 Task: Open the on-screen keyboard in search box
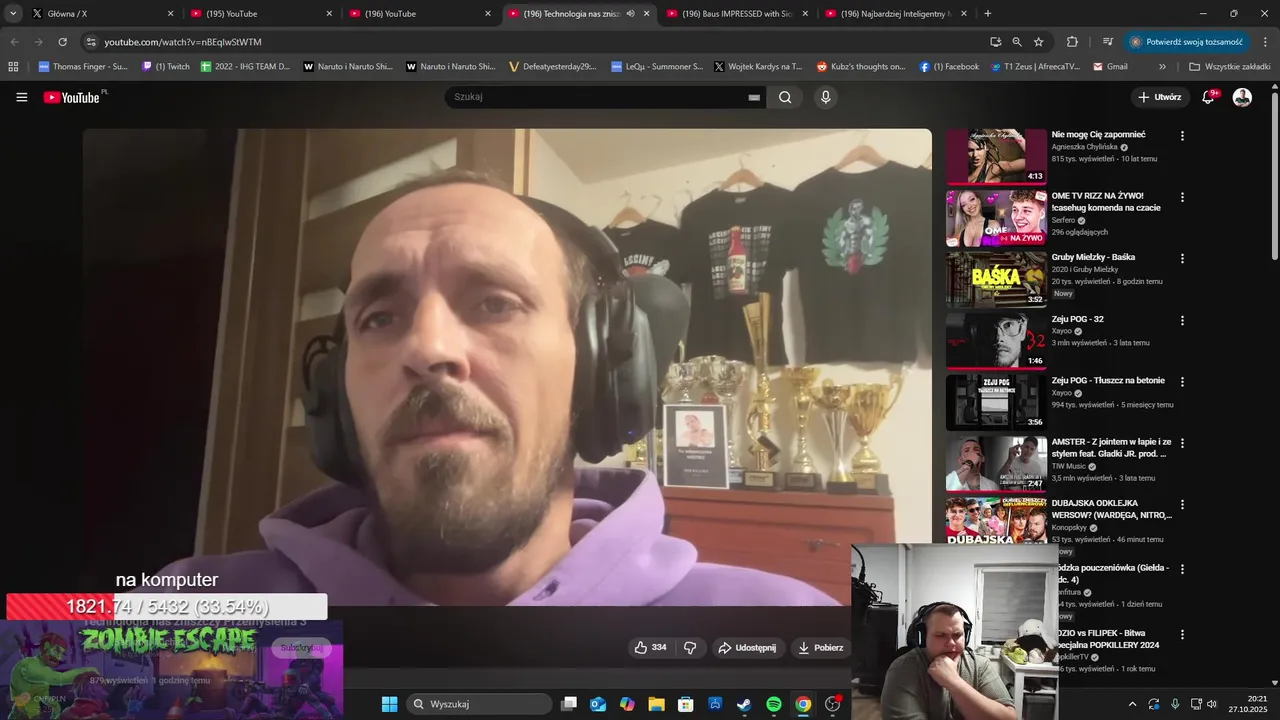point(754,97)
